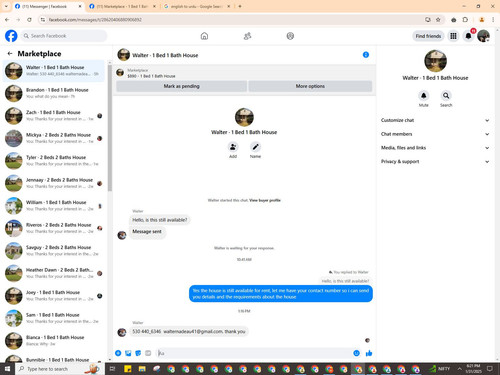500x375 pixels.
Task: Expand Chat members section
Action: click(x=435, y=134)
